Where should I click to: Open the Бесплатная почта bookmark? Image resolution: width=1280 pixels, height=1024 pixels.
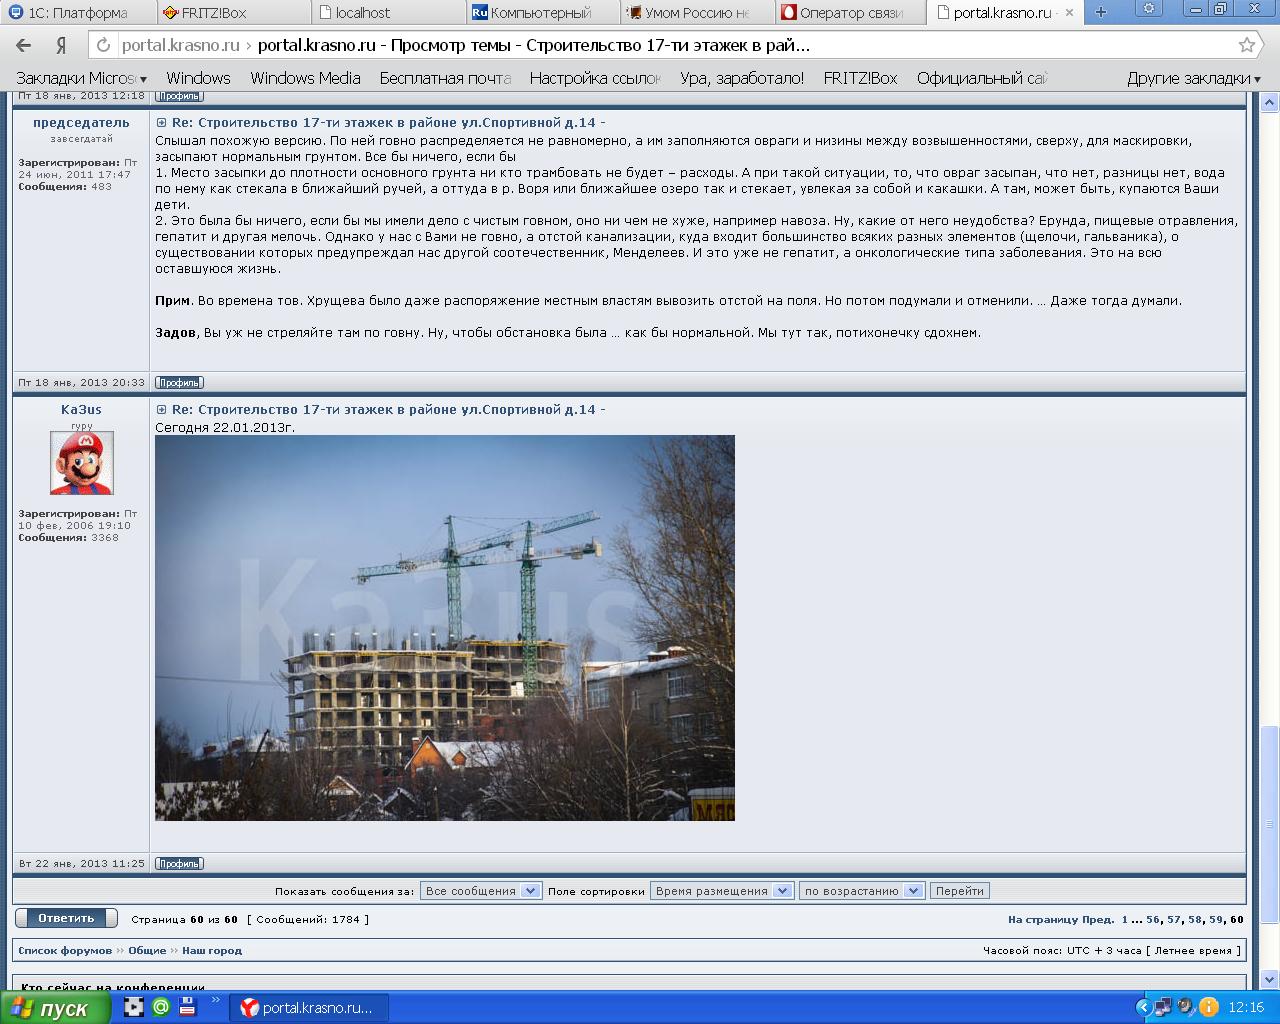445,78
